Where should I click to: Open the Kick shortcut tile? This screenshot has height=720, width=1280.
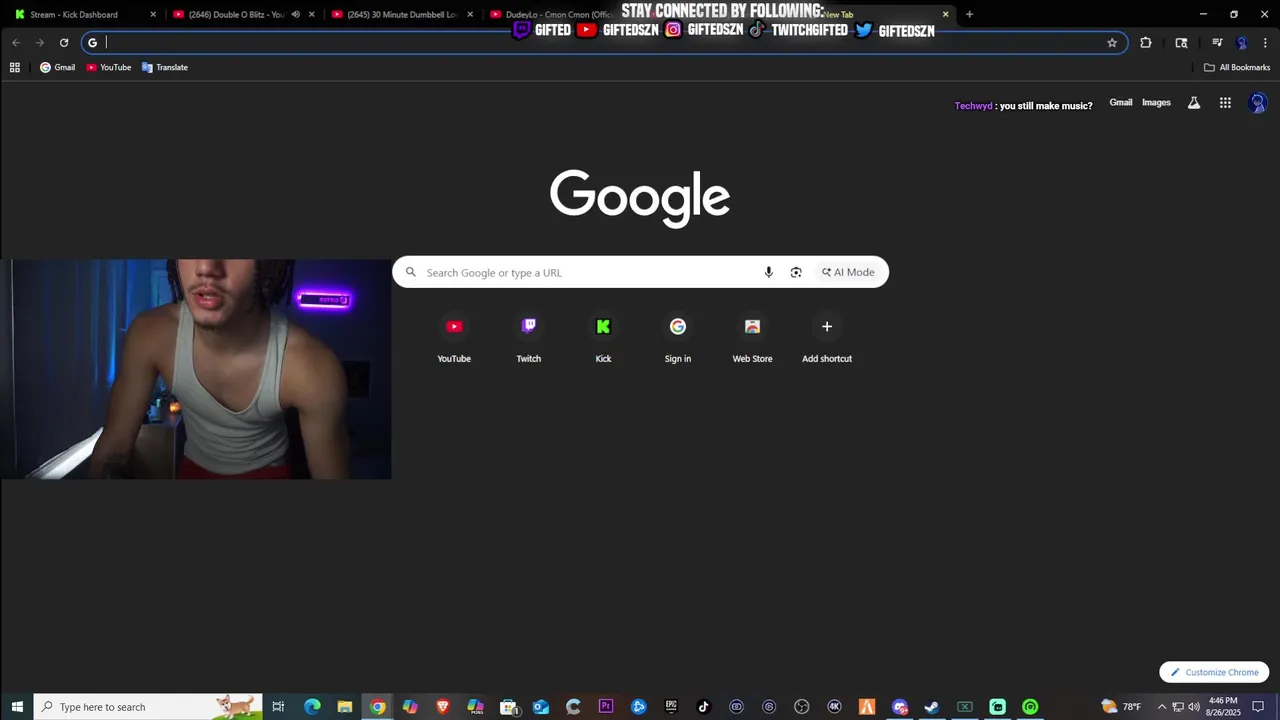click(x=603, y=340)
